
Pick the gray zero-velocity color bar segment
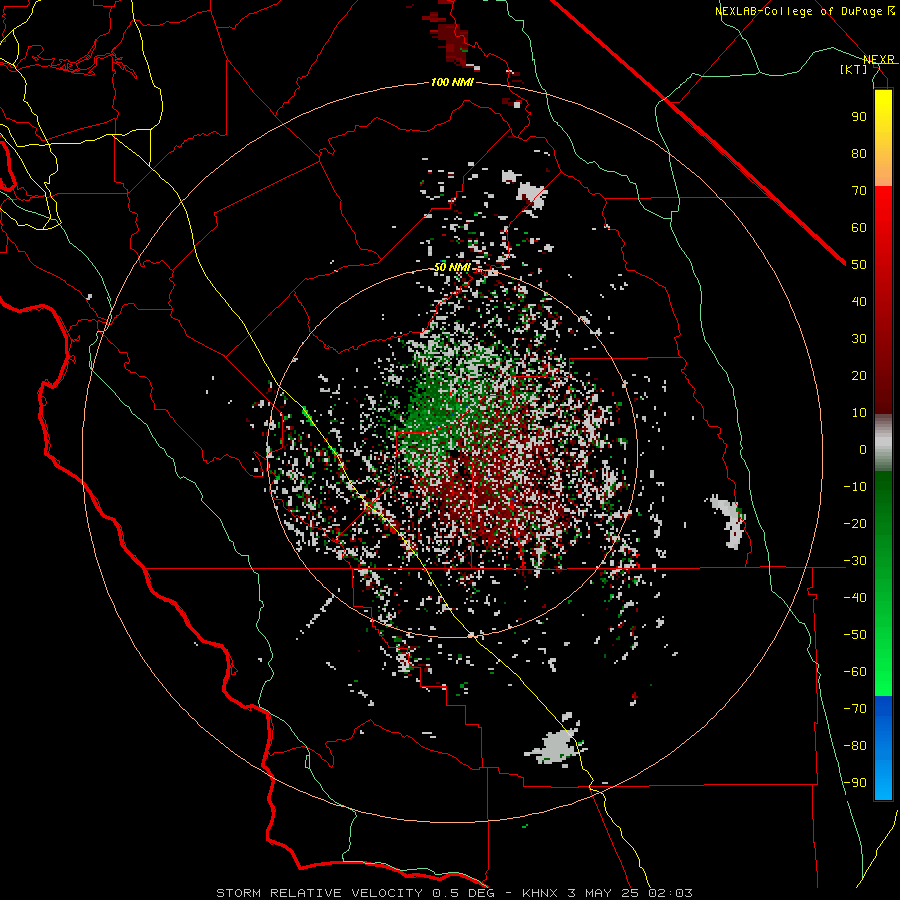click(x=883, y=442)
